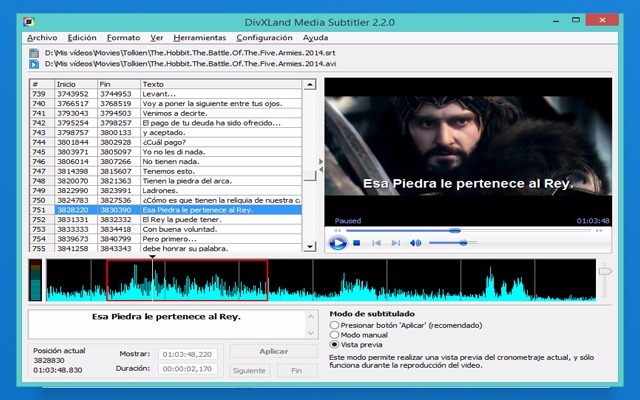
Task: Click the subtitle .srt file icon
Action: click(35, 51)
